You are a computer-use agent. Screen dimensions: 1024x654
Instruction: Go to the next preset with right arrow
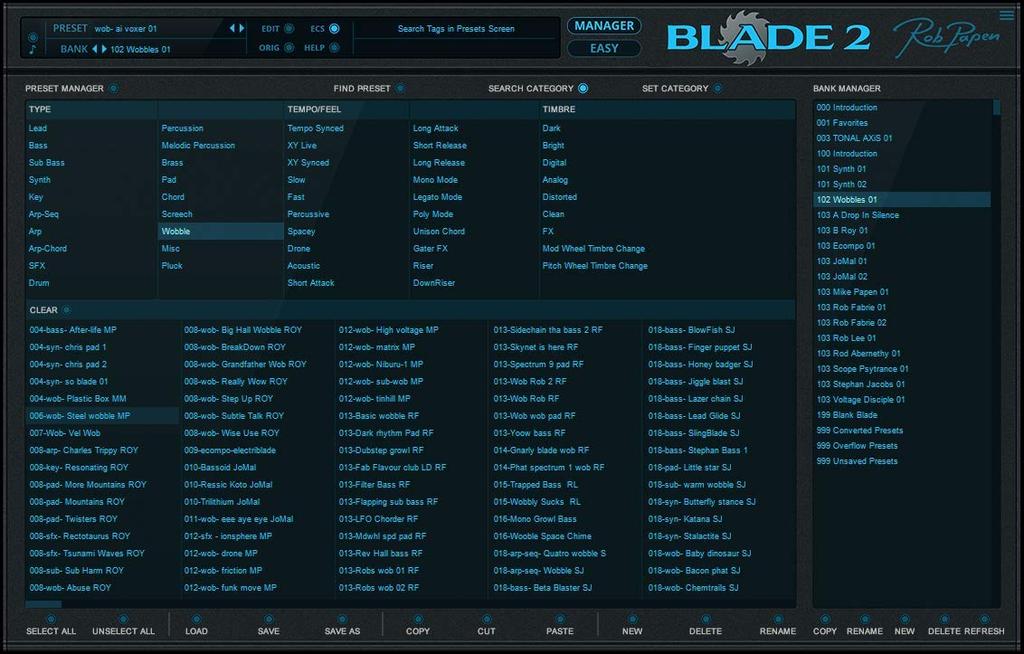pyautogui.click(x=241, y=28)
